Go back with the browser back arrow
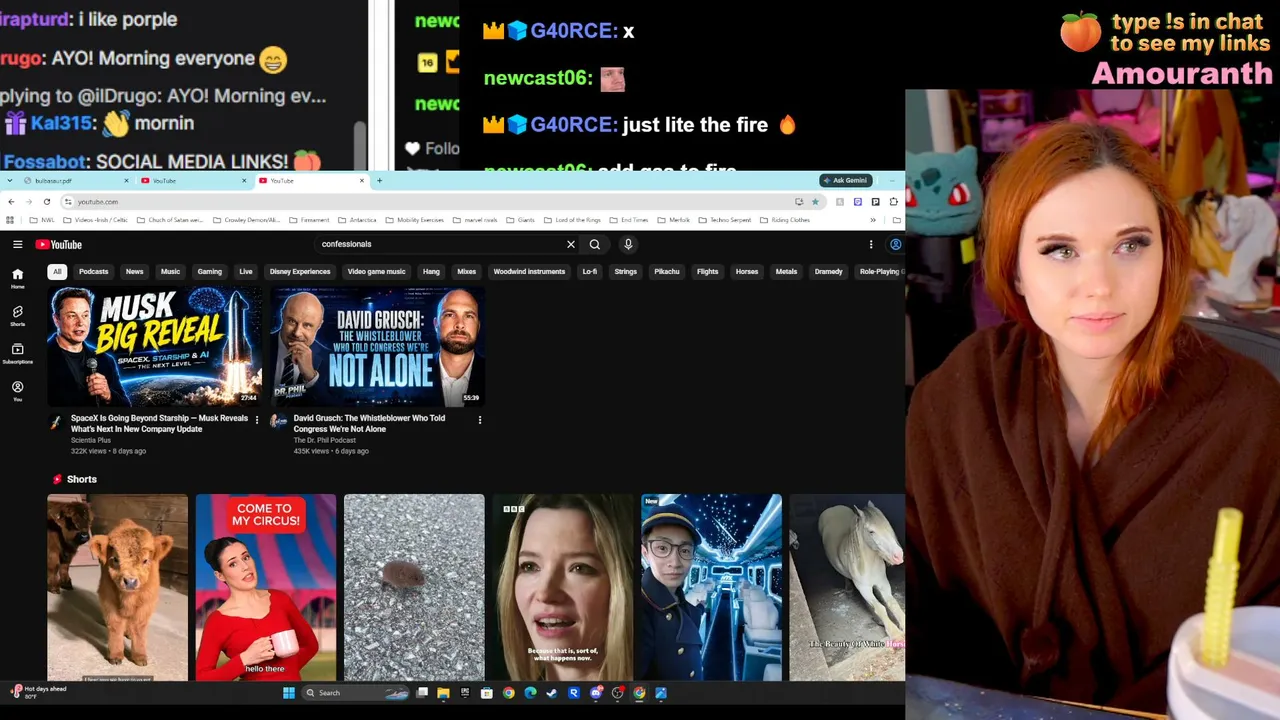1280x720 pixels. (x=11, y=202)
